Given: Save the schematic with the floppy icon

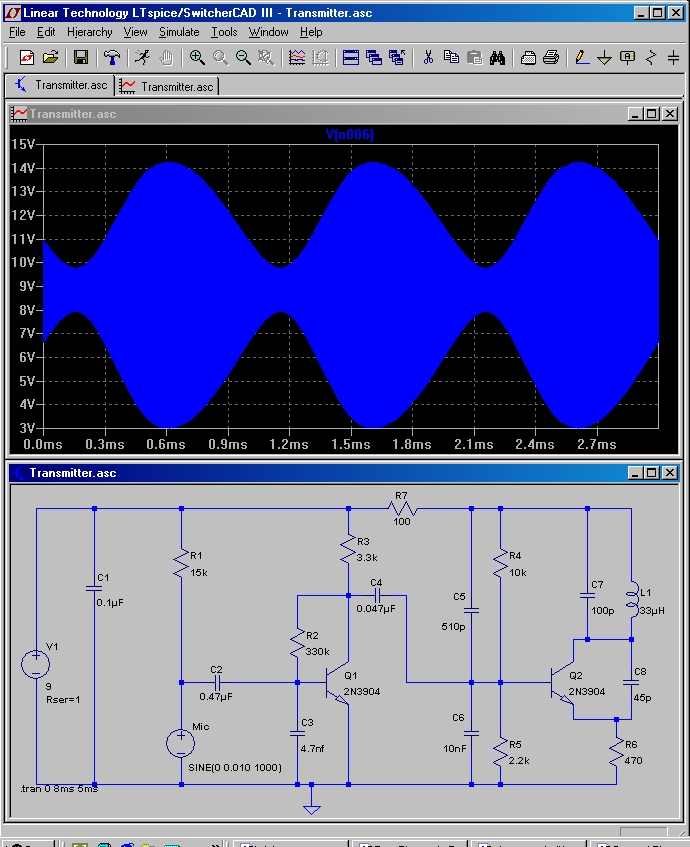Looking at the screenshot, I should [81, 57].
